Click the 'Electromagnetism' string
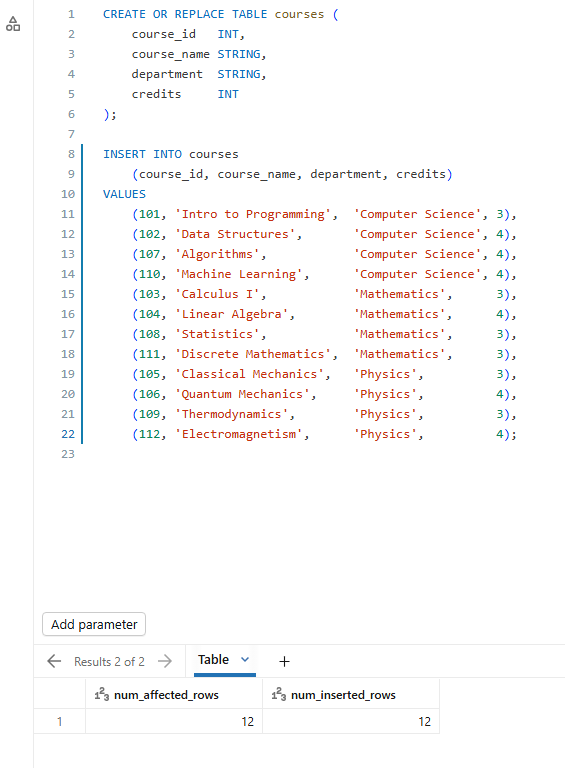 pyautogui.click(x=238, y=434)
